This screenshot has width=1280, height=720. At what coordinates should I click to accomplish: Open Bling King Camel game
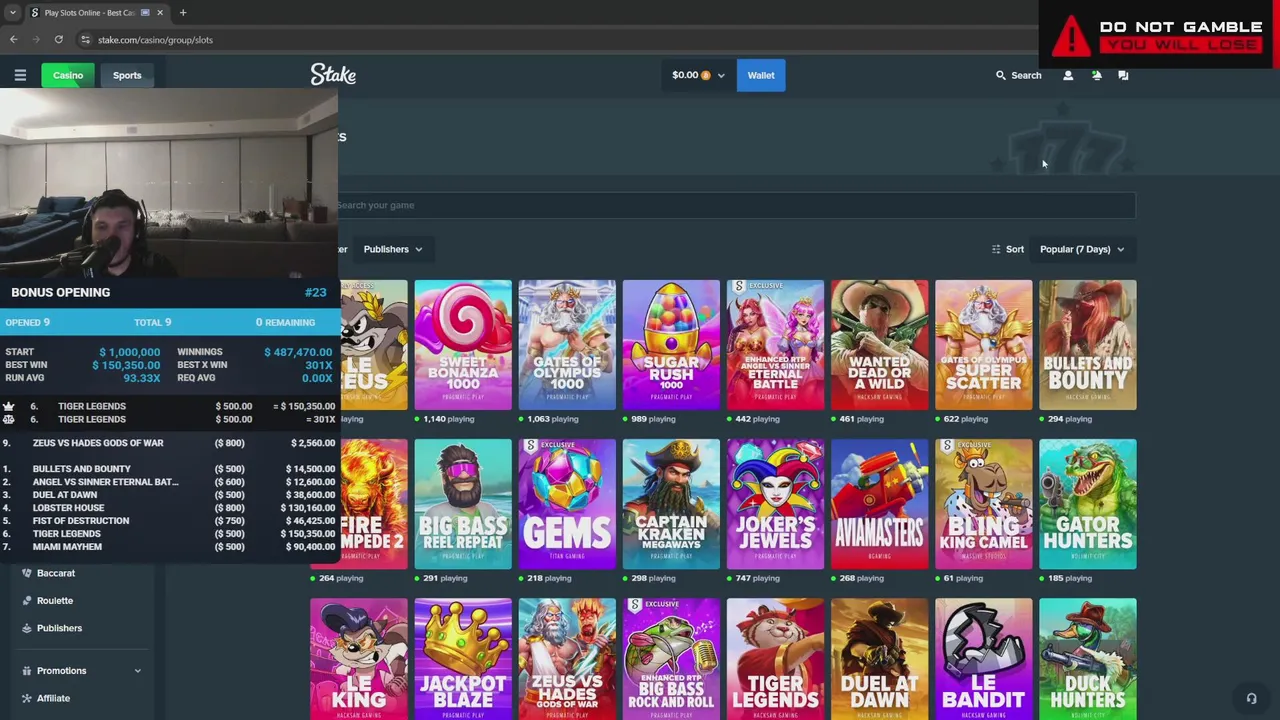[x=983, y=504]
